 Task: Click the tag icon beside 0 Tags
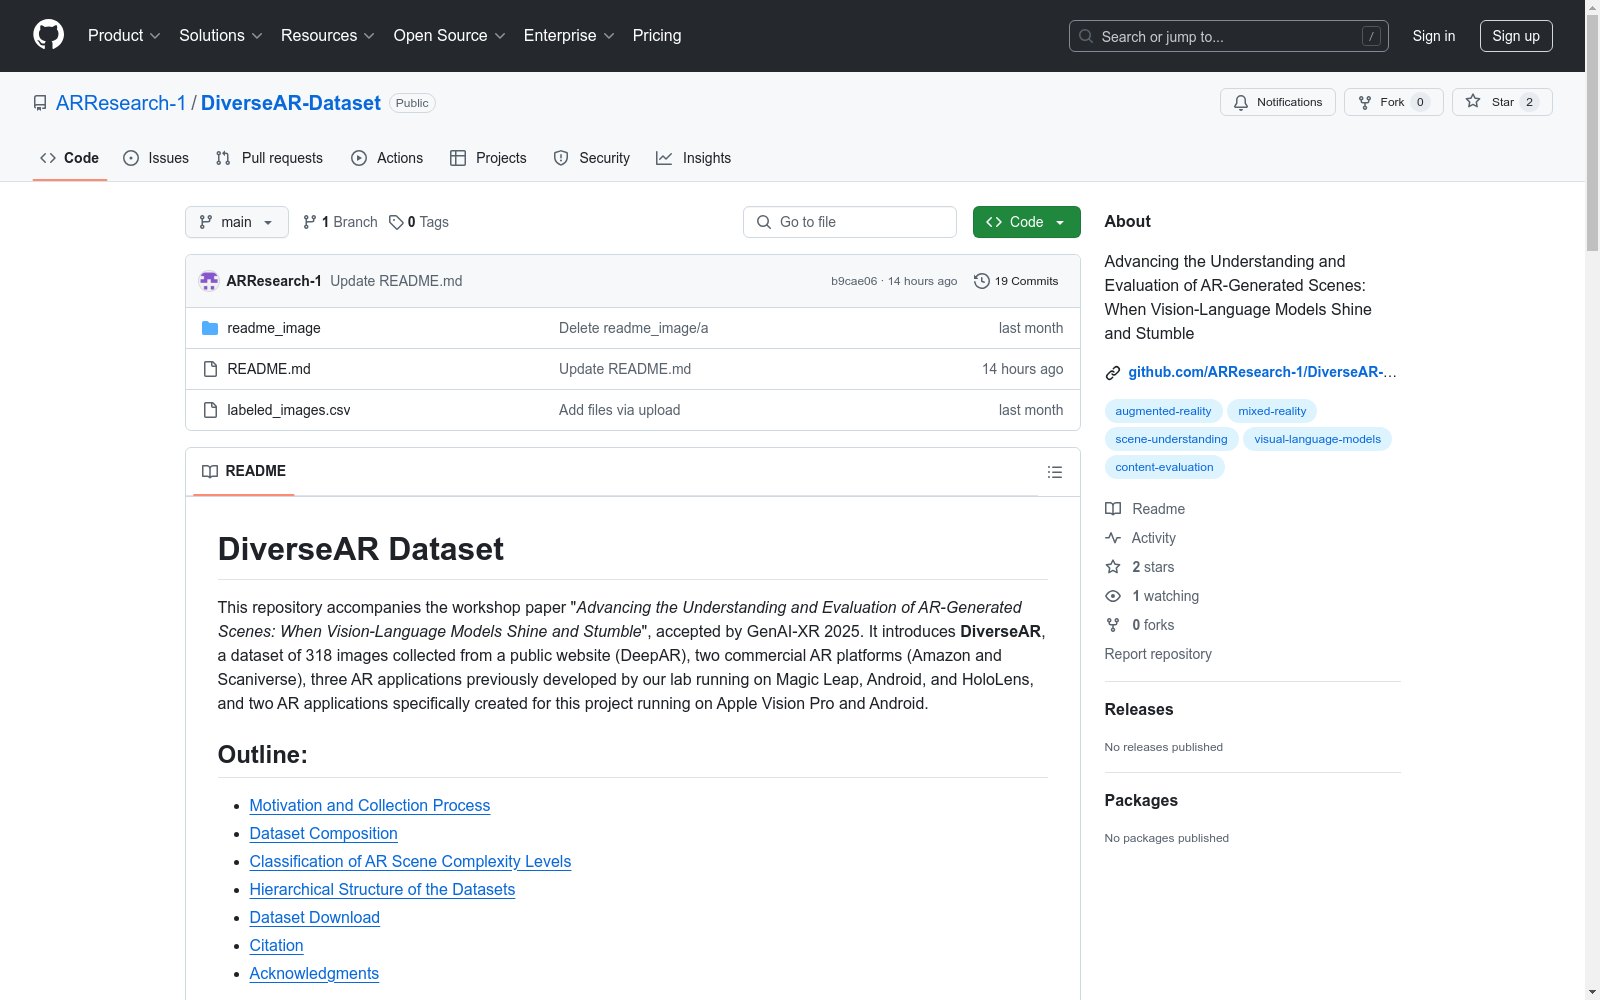[396, 222]
